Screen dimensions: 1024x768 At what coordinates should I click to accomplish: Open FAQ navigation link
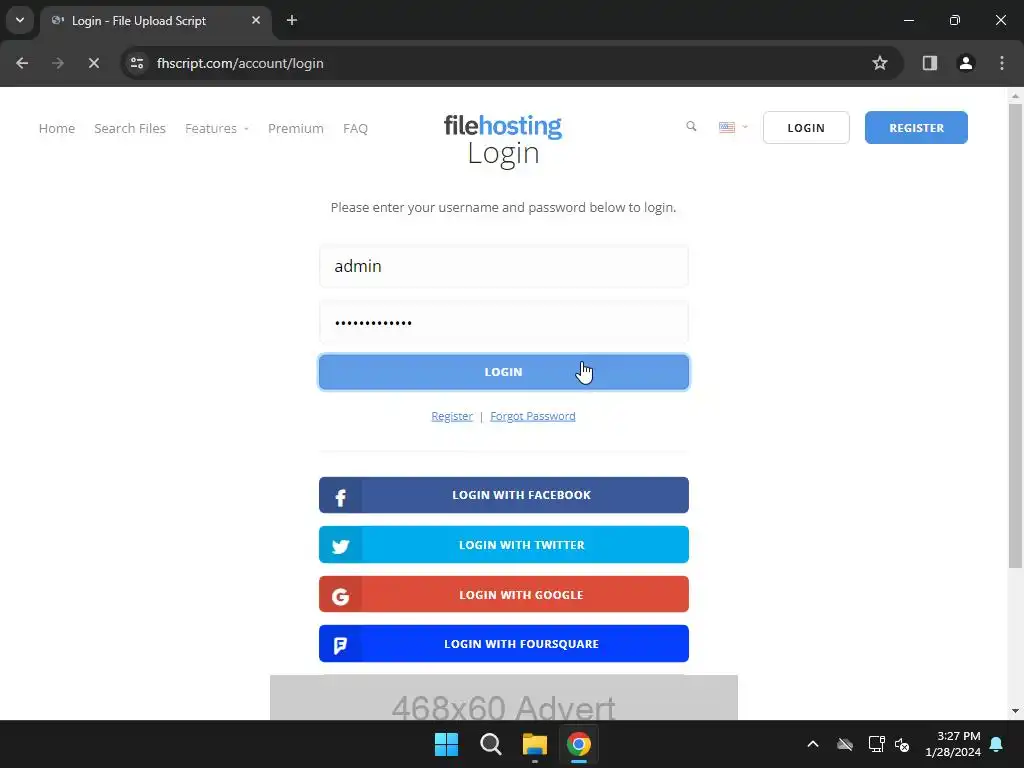(355, 129)
